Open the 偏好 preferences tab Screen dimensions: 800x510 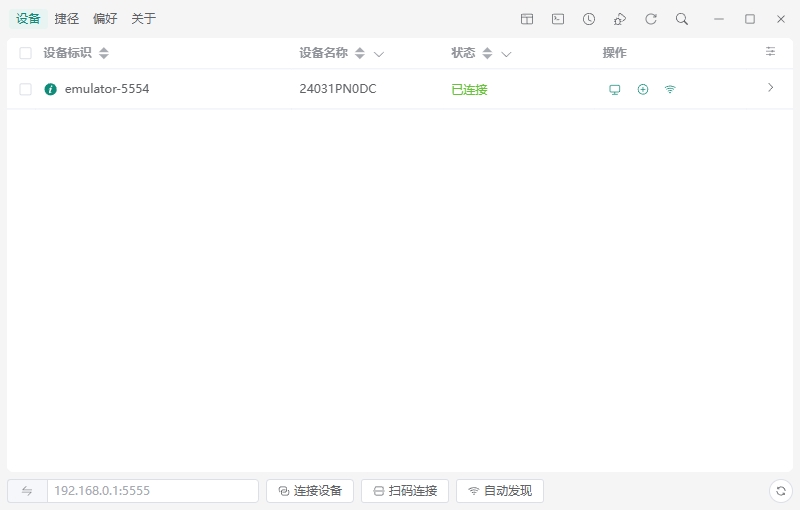point(105,19)
